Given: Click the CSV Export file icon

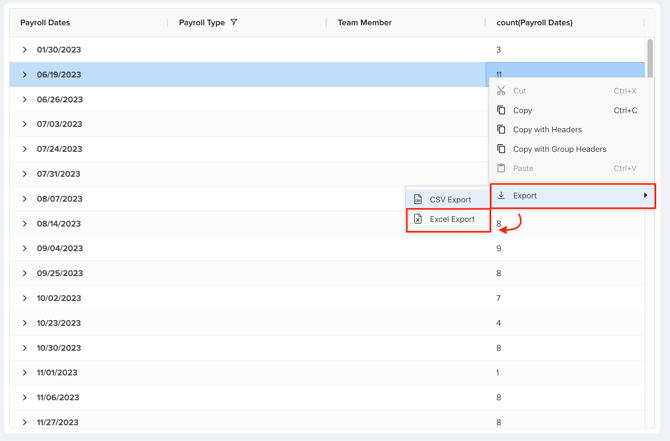Looking at the screenshot, I should tap(418, 199).
